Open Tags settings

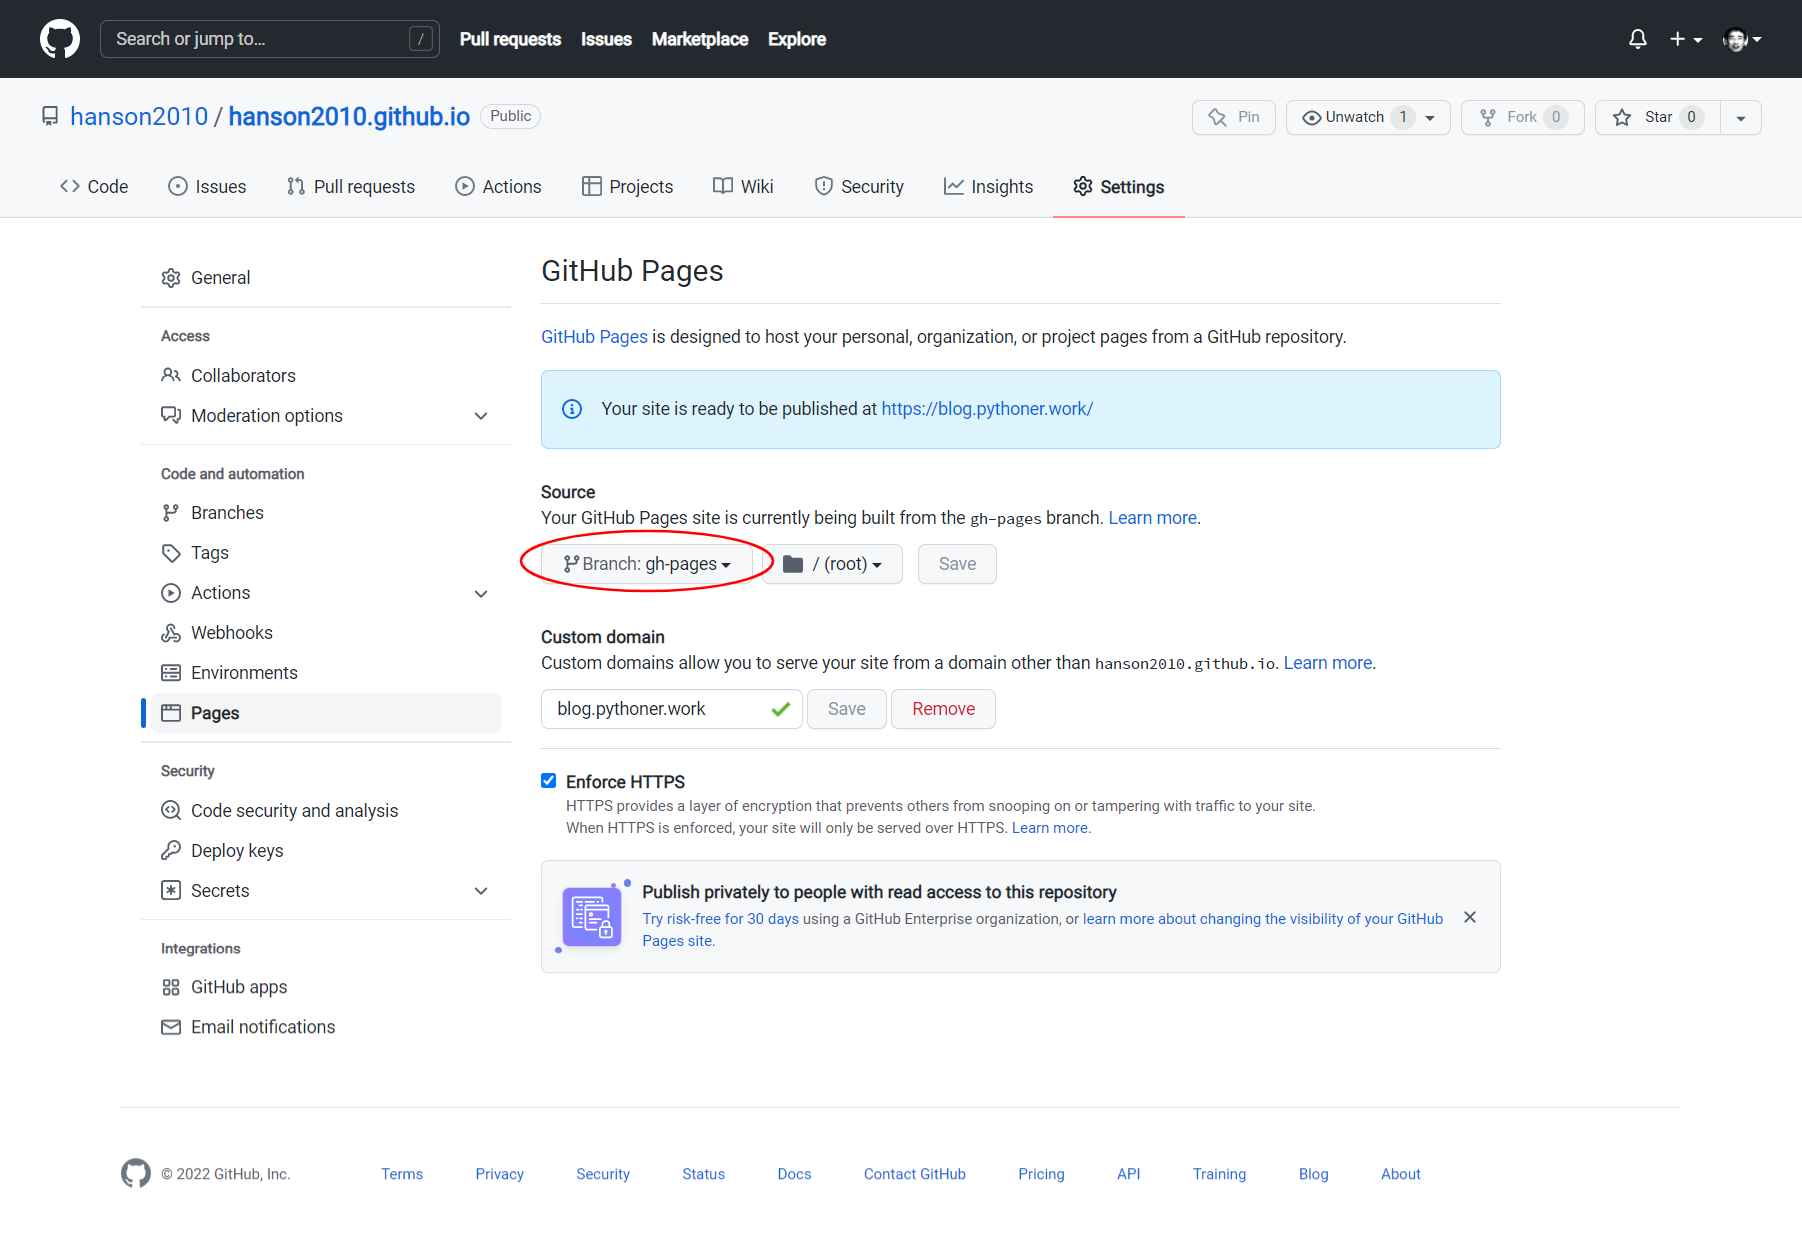(x=326, y=553)
